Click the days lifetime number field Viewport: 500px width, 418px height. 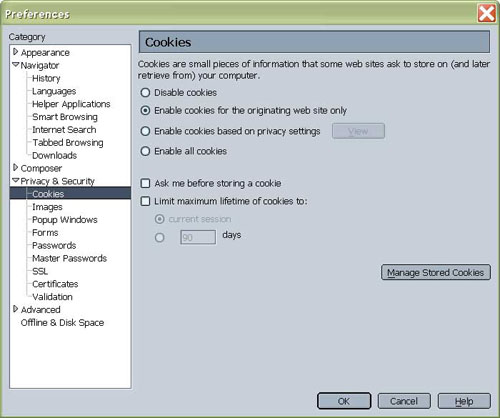click(198, 237)
